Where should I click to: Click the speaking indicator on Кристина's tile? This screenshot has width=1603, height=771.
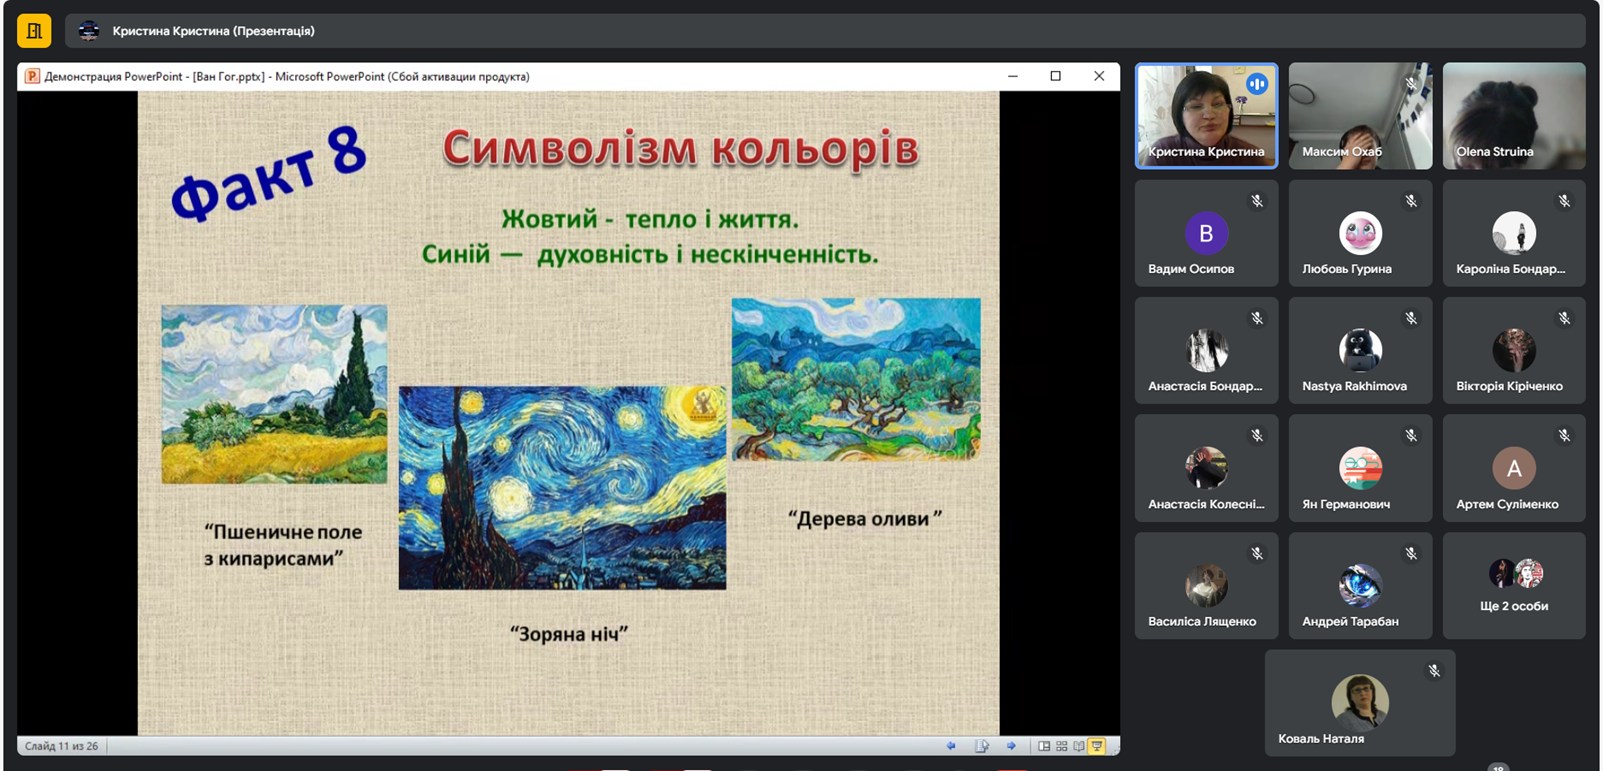point(1257,85)
